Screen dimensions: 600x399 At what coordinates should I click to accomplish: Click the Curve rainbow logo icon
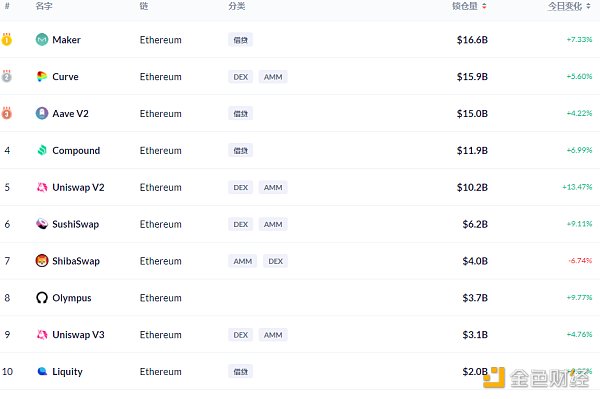pos(42,77)
